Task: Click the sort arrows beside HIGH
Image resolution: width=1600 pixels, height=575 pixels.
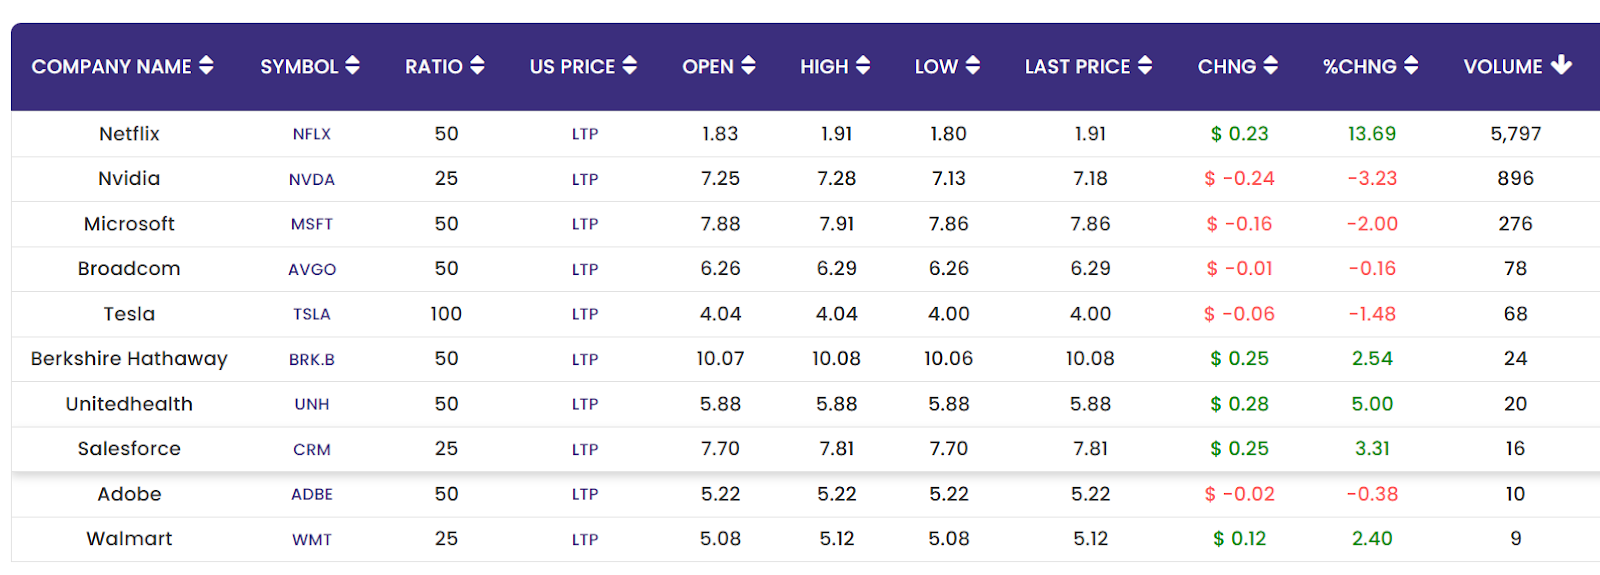Action: coord(862,66)
